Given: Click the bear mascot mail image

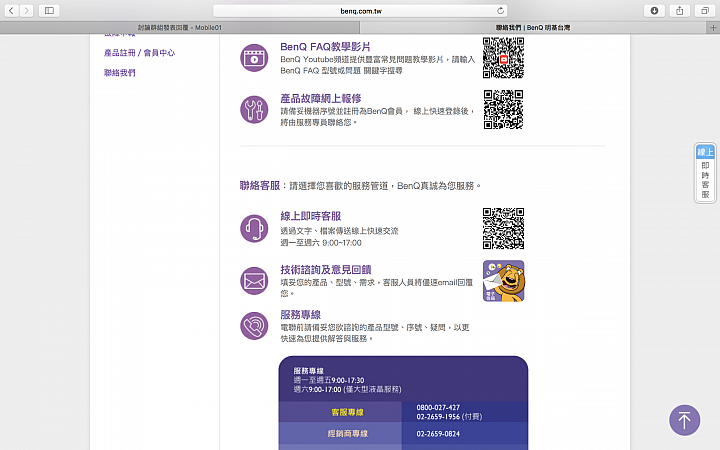Looking at the screenshot, I should point(503,281).
